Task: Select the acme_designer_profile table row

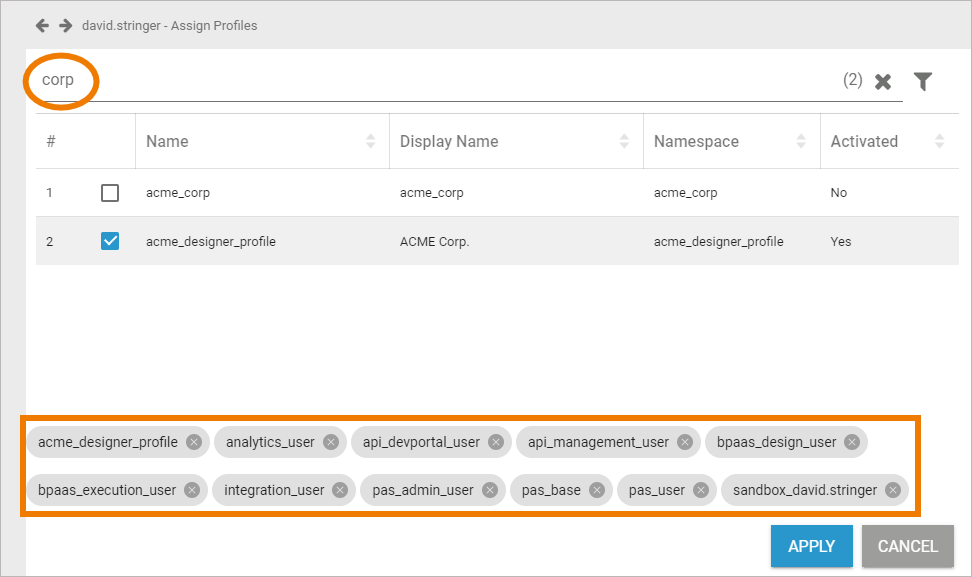Action: [500, 241]
